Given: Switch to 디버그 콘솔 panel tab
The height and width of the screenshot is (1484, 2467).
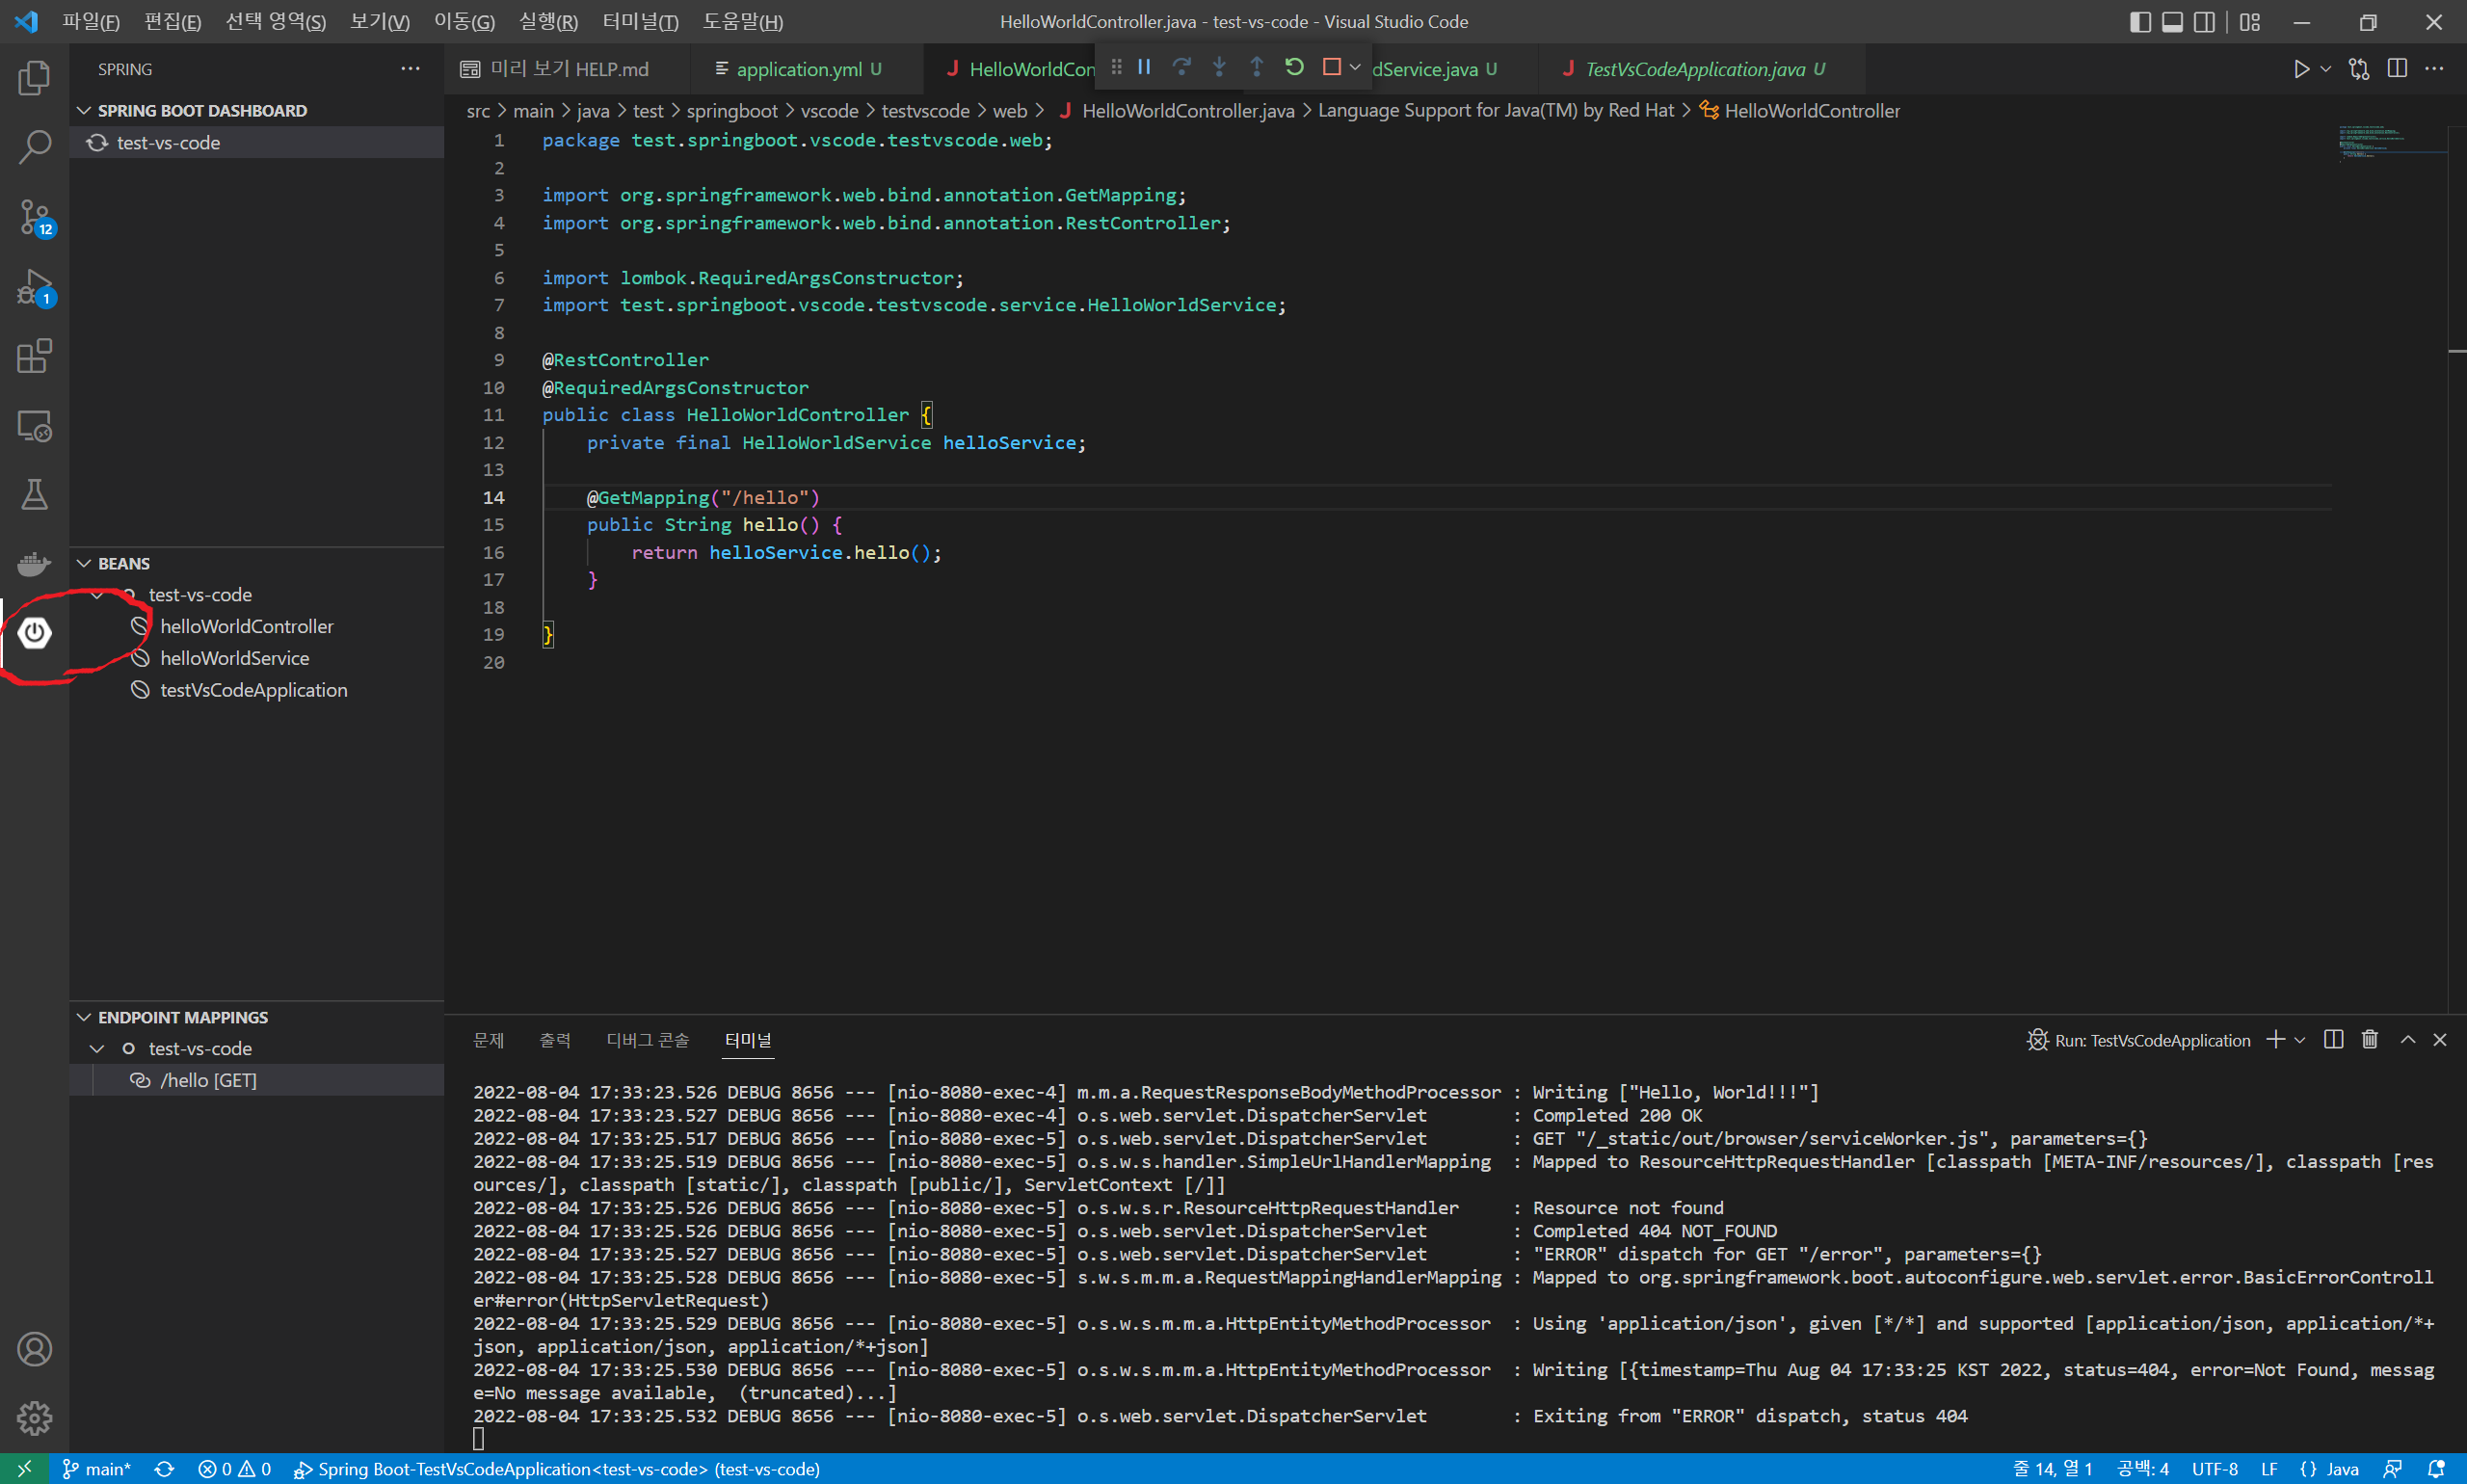Looking at the screenshot, I should [647, 1040].
